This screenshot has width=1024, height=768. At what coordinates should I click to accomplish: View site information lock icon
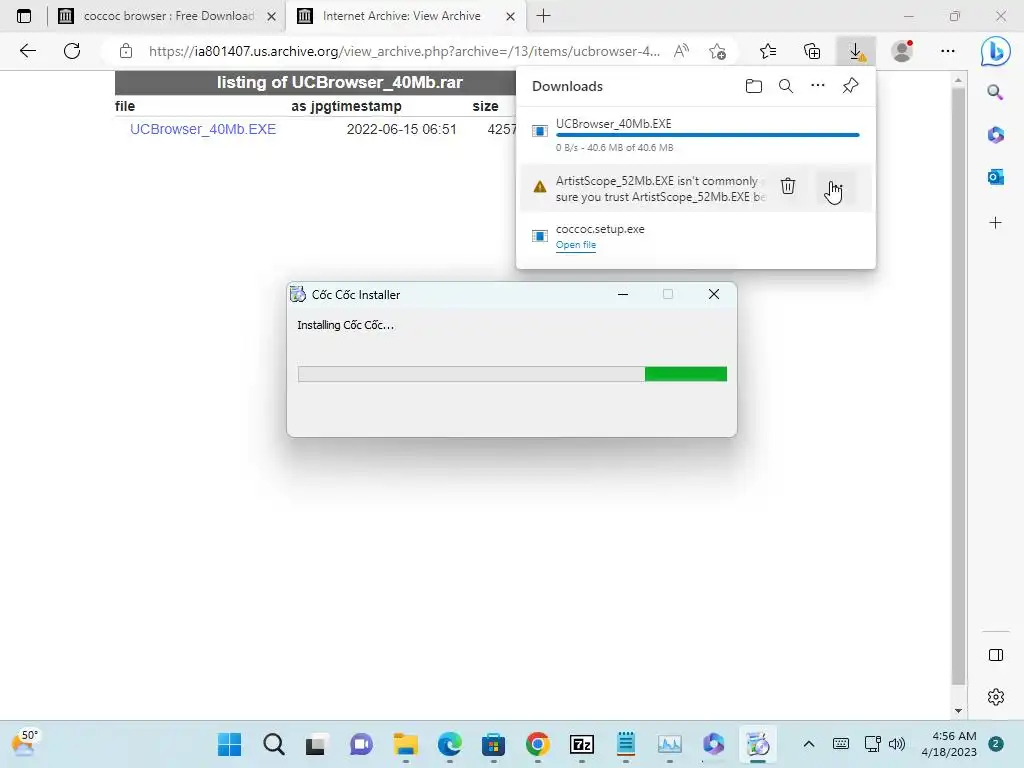tap(125, 51)
